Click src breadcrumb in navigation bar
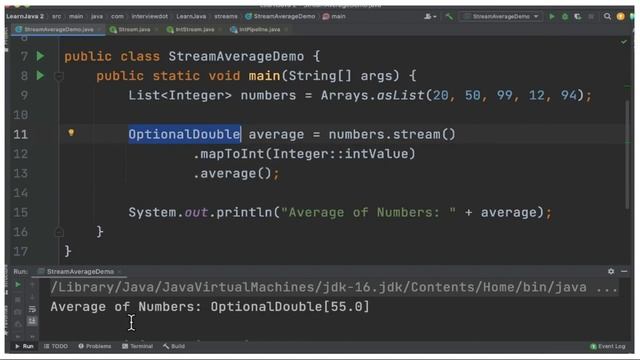The width and height of the screenshot is (640, 360). (57, 16)
